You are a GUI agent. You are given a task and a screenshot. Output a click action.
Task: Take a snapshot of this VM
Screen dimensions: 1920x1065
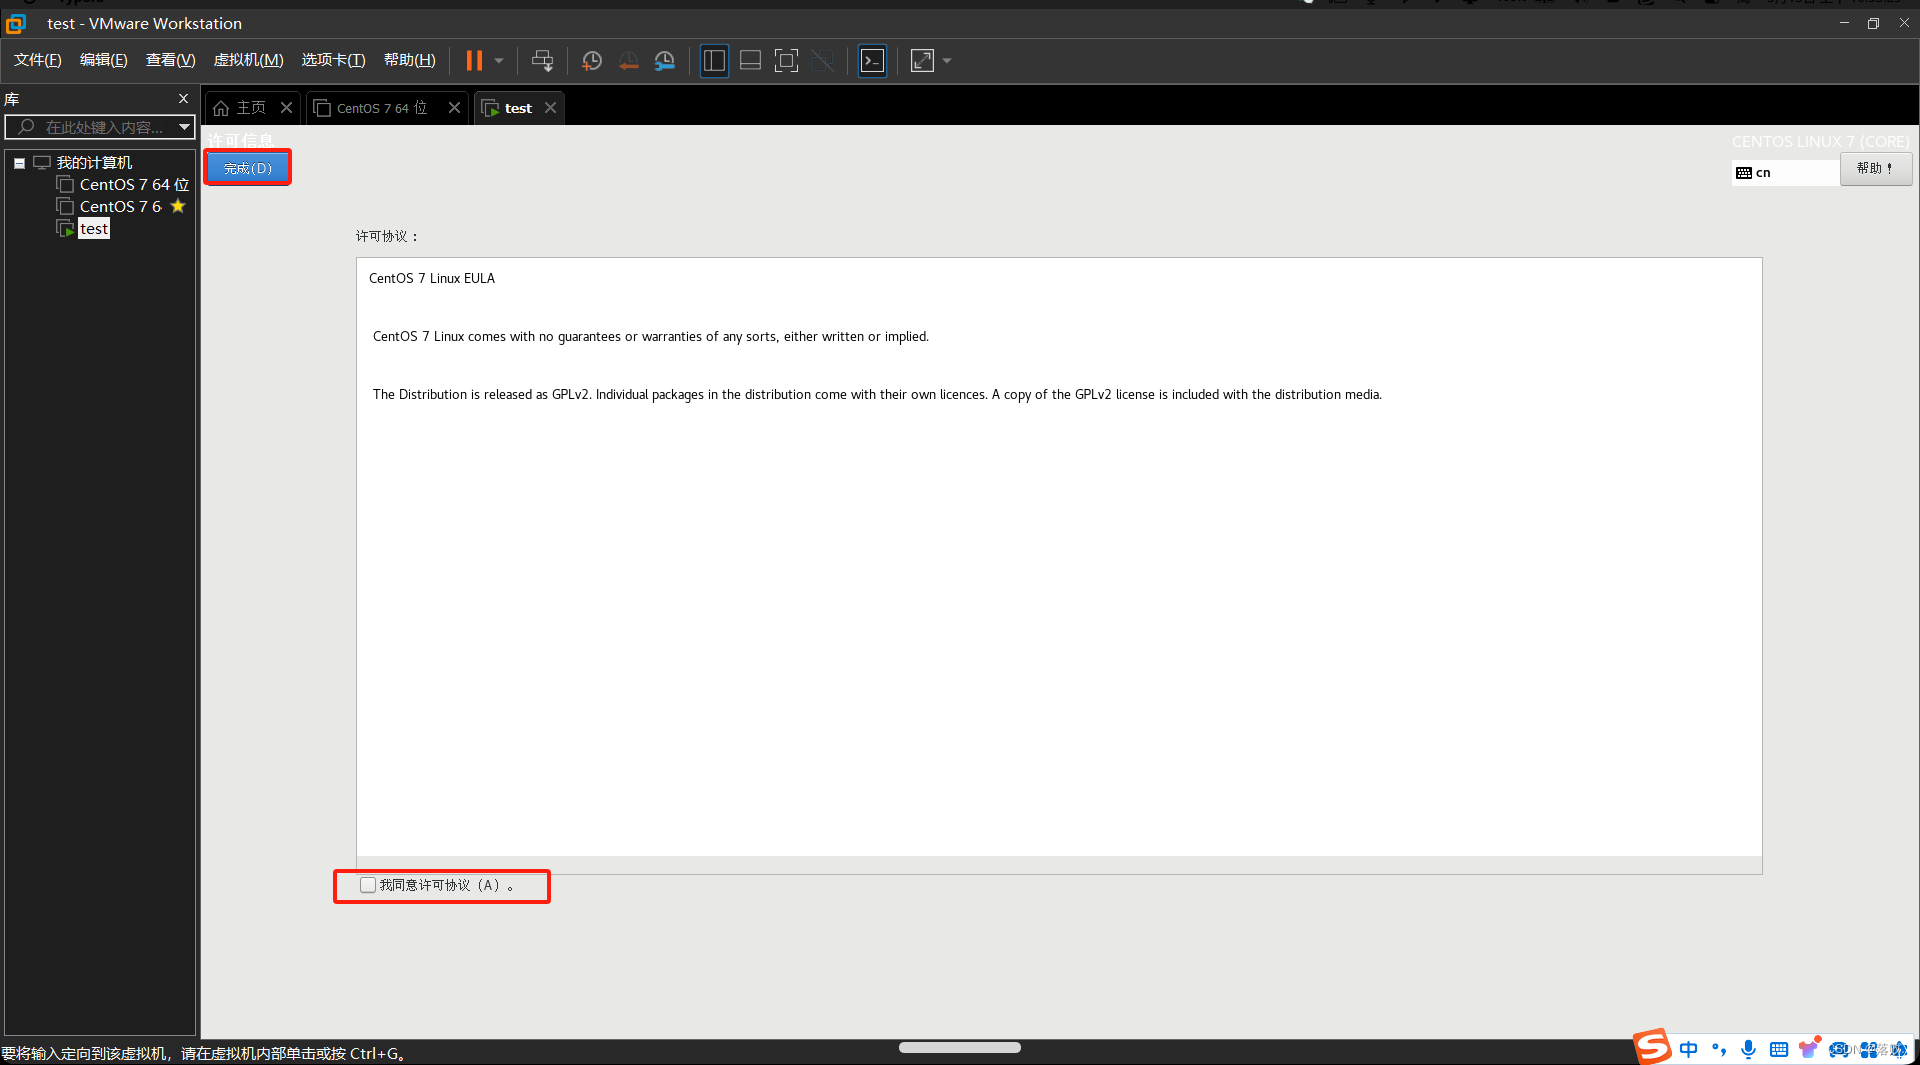[x=592, y=61]
